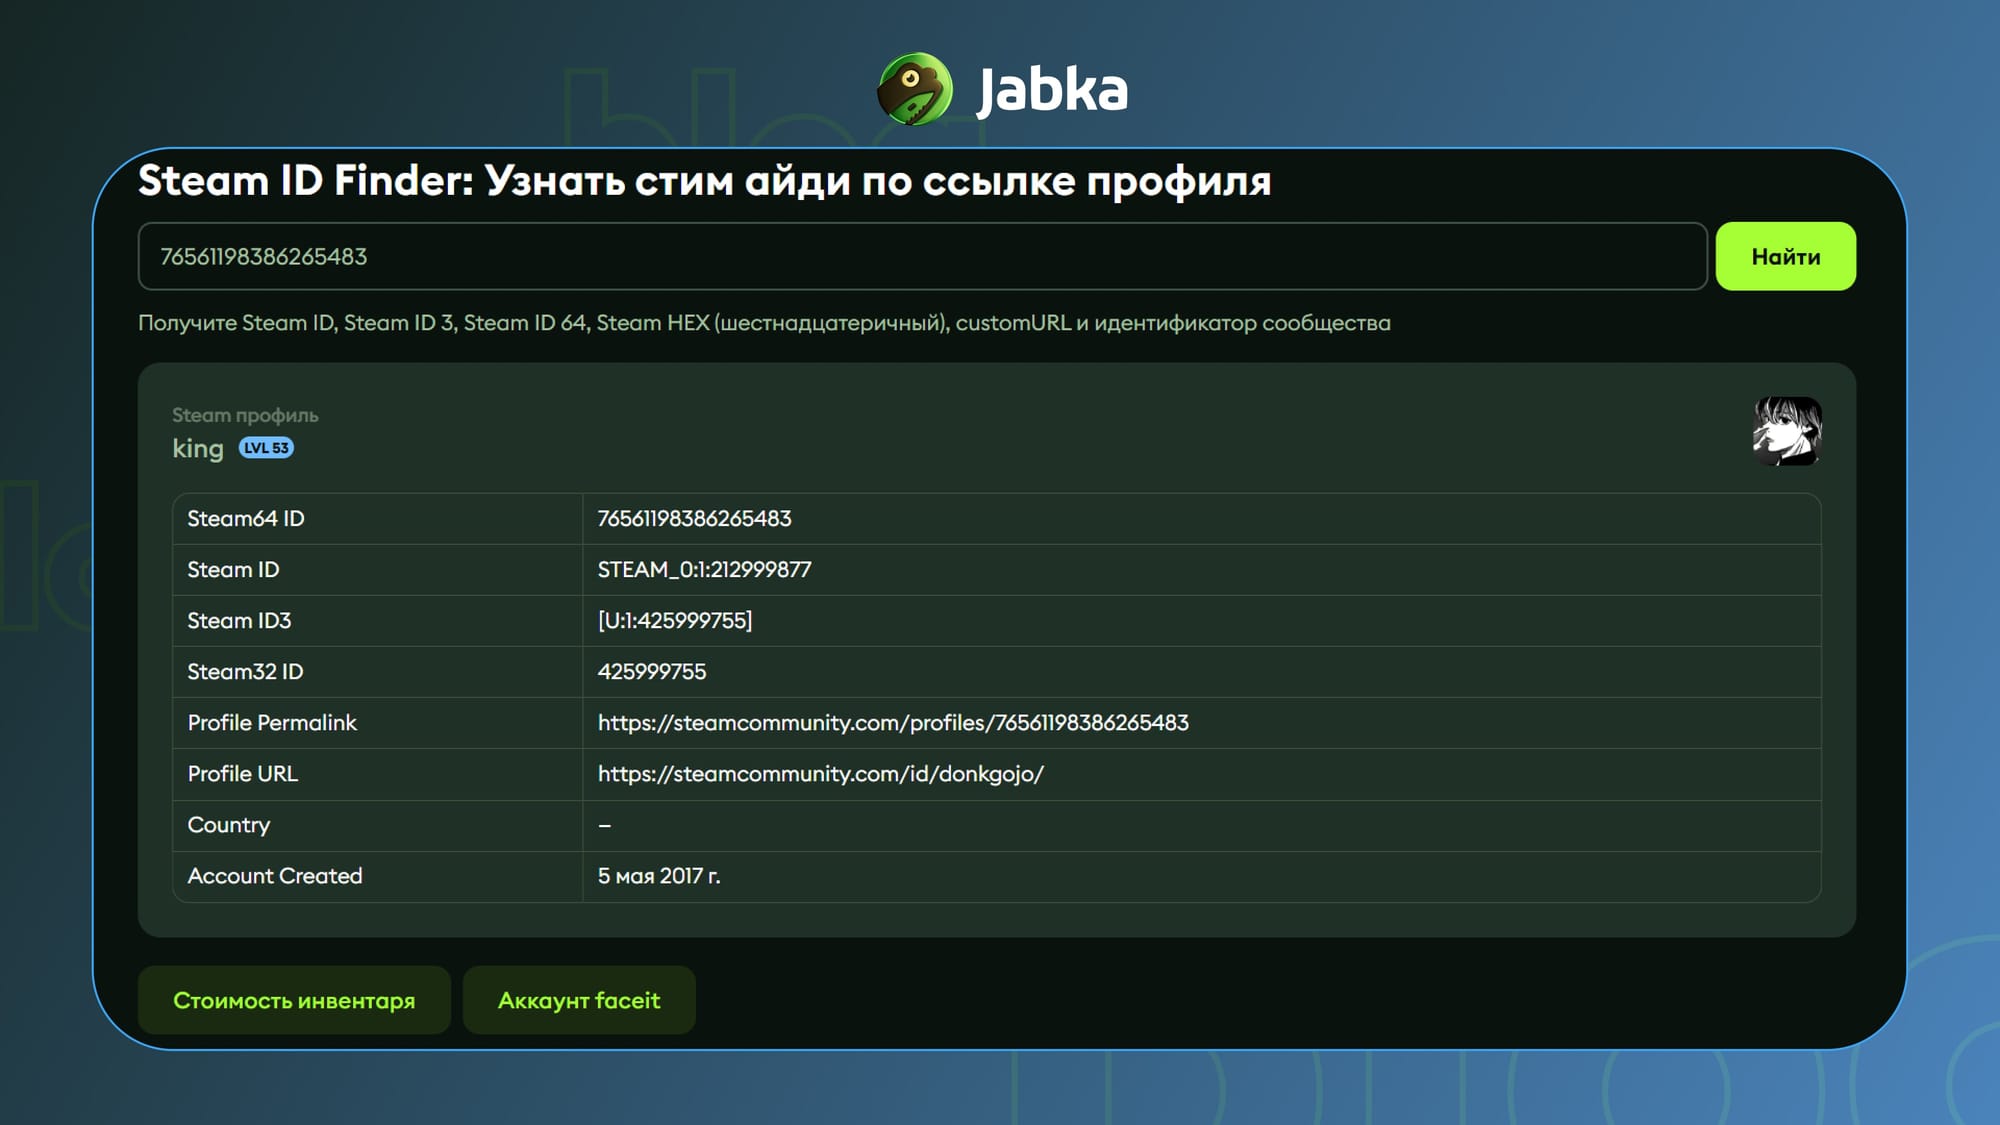The width and height of the screenshot is (2000, 1125).
Task: Select the Steam ID3 value [U:1:425999755]
Action: pyautogui.click(x=674, y=621)
